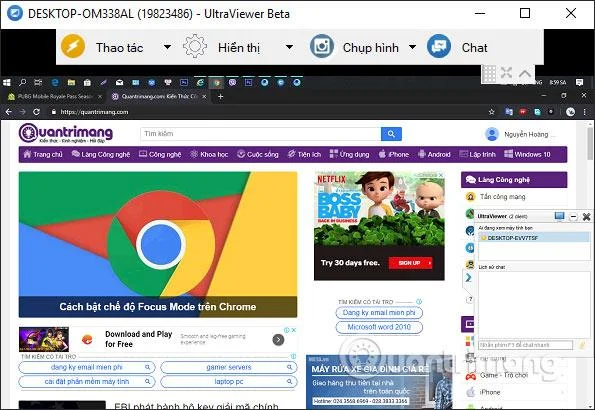Click the remote Windows Start button
This screenshot has height=410, width=595.
coord(7,82)
